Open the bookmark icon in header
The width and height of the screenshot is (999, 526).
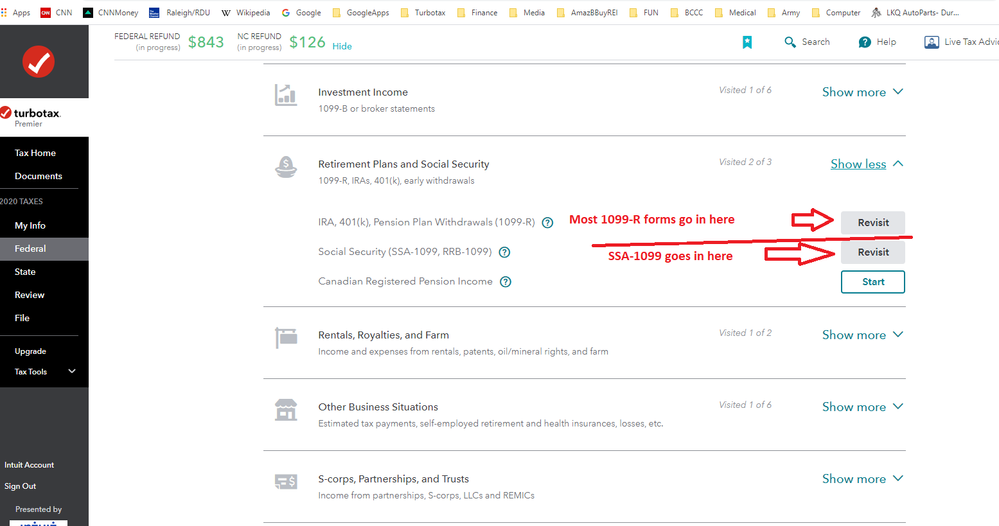tap(747, 42)
